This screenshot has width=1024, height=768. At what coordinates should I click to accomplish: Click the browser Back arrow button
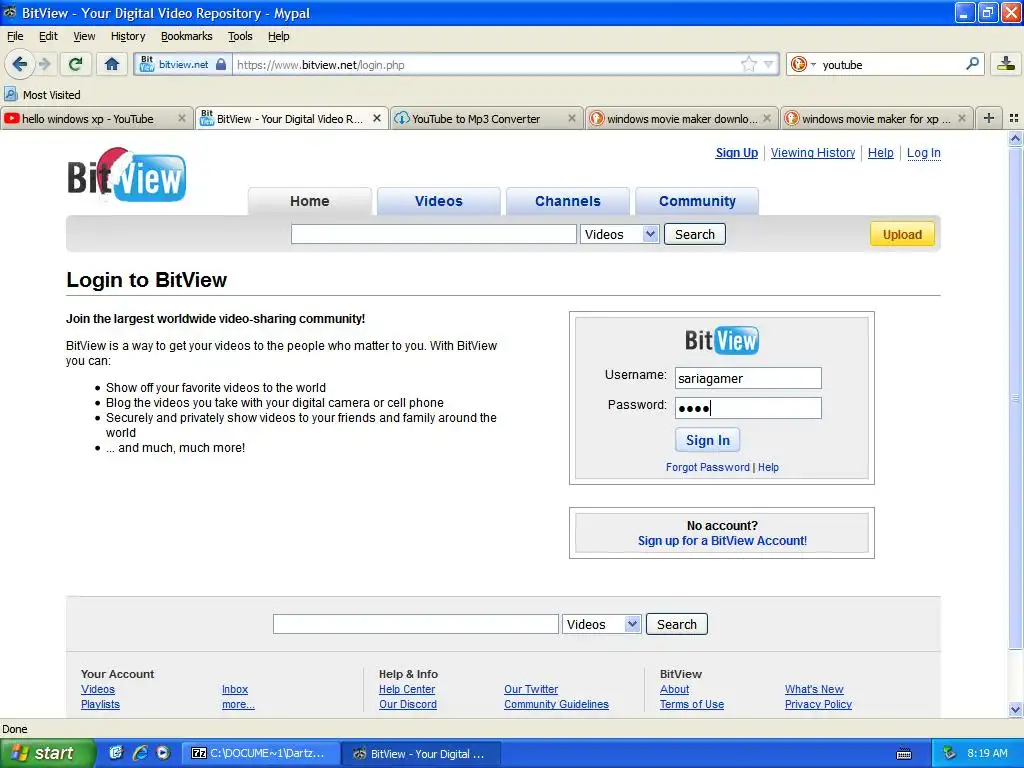20,64
